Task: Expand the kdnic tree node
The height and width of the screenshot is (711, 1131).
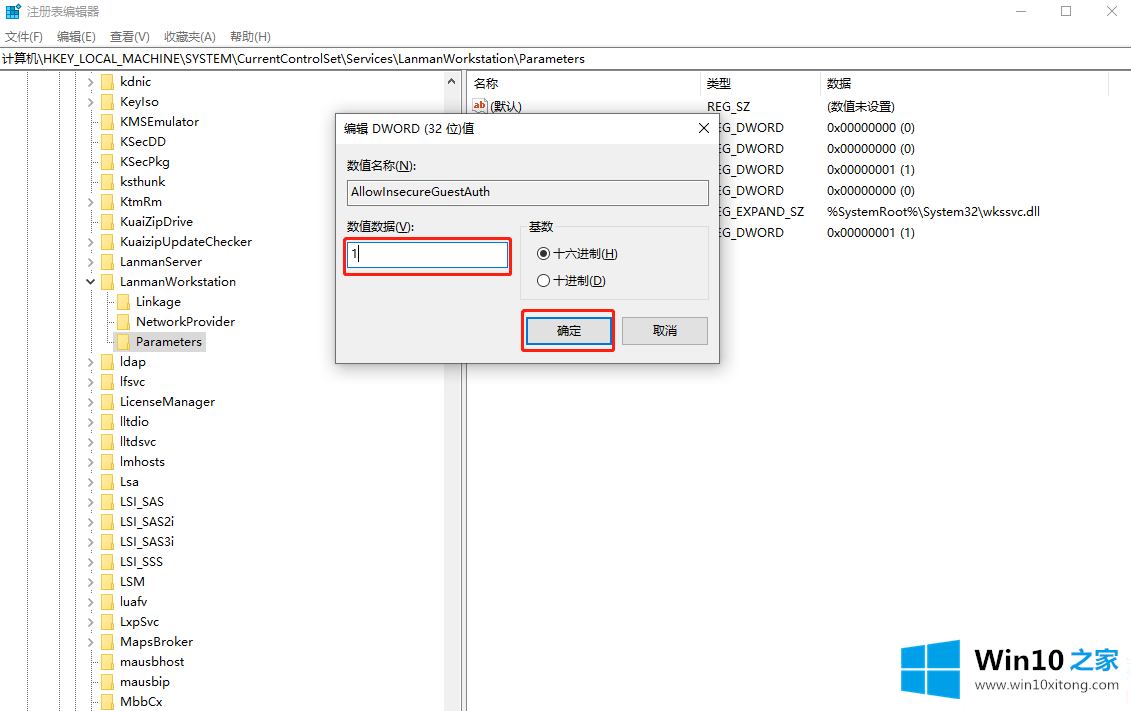Action: (91, 82)
